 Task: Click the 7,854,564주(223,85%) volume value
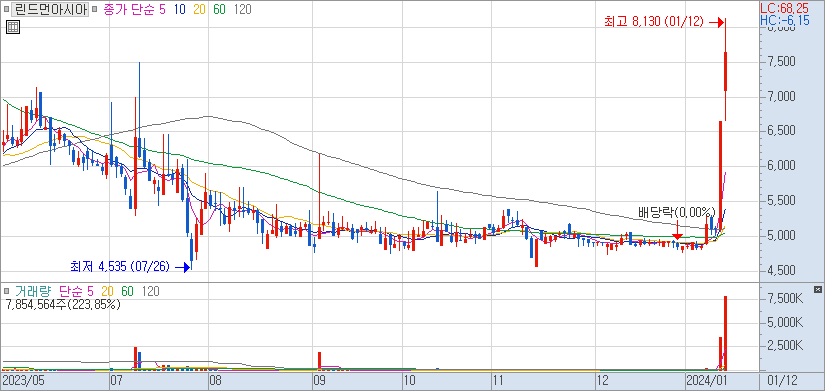coord(63,304)
